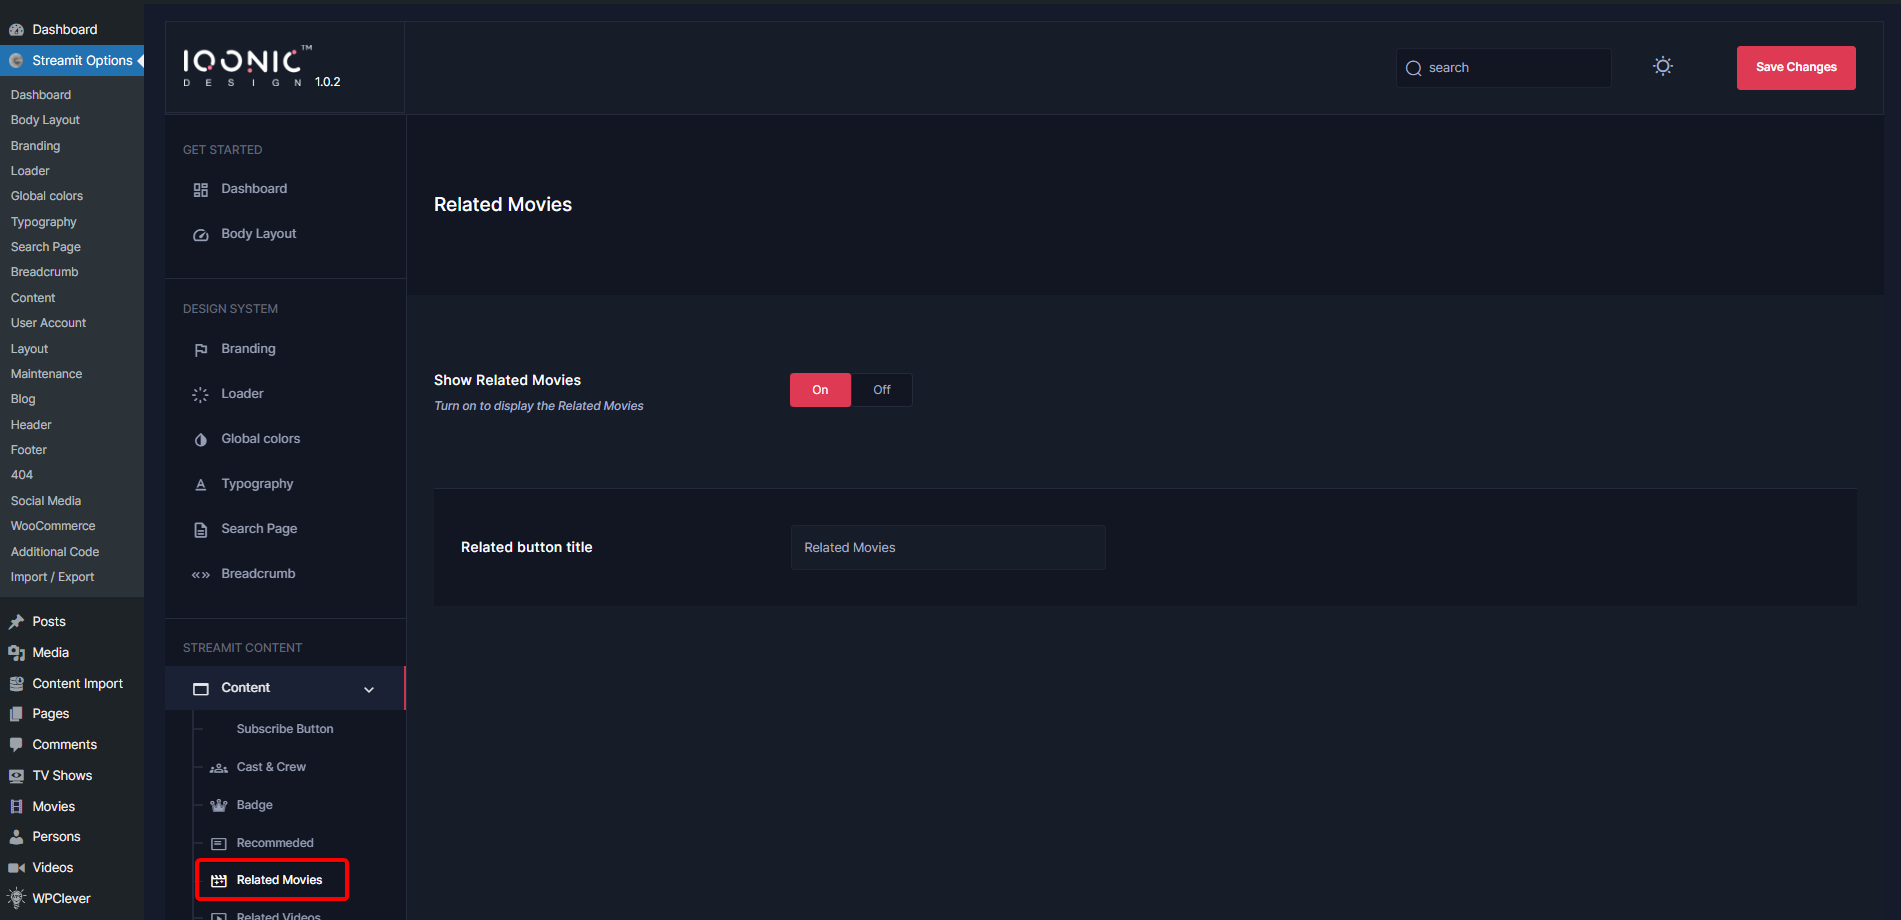Open Additional Code submenu item

[55, 552]
